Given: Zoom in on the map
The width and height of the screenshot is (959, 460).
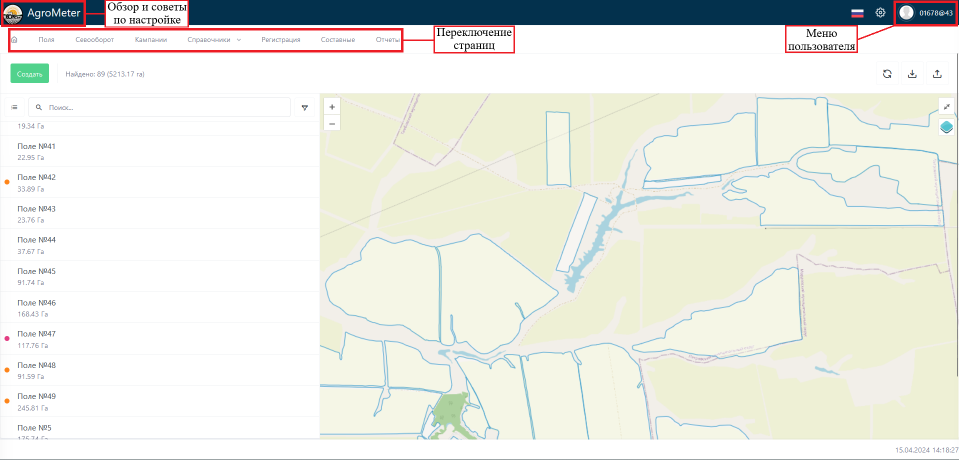Looking at the screenshot, I should (332, 106).
